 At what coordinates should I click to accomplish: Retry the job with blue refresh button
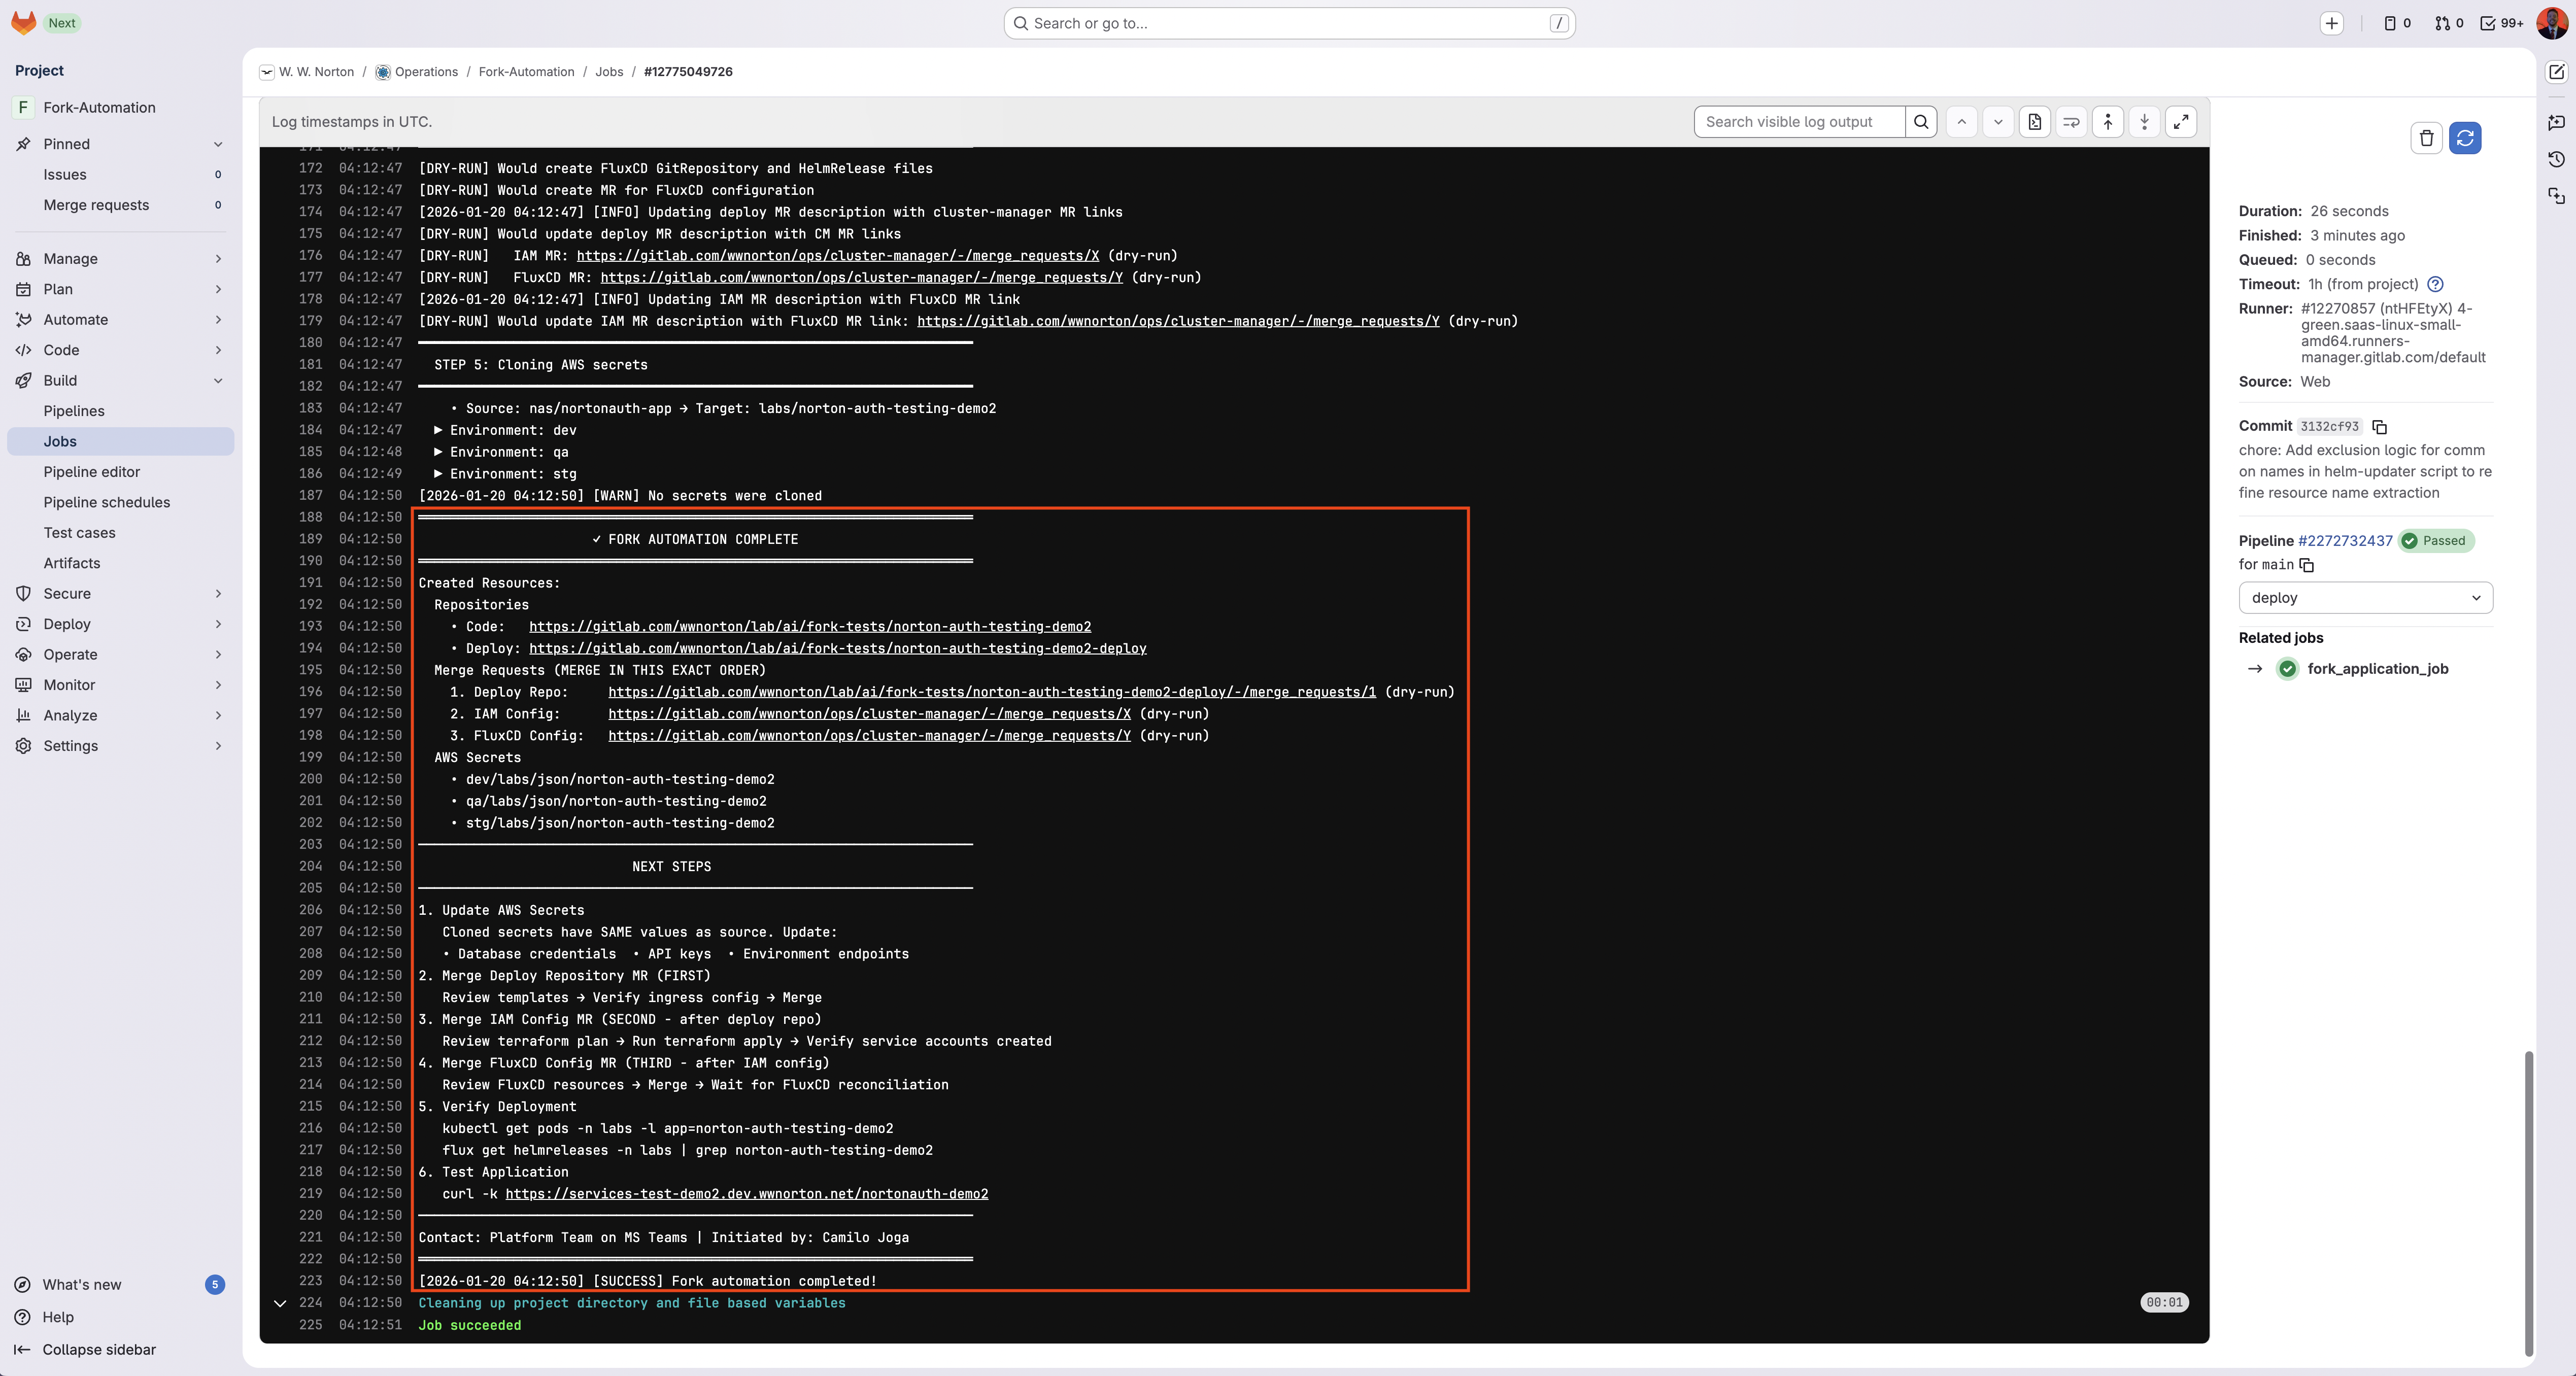pyautogui.click(x=2465, y=138)
